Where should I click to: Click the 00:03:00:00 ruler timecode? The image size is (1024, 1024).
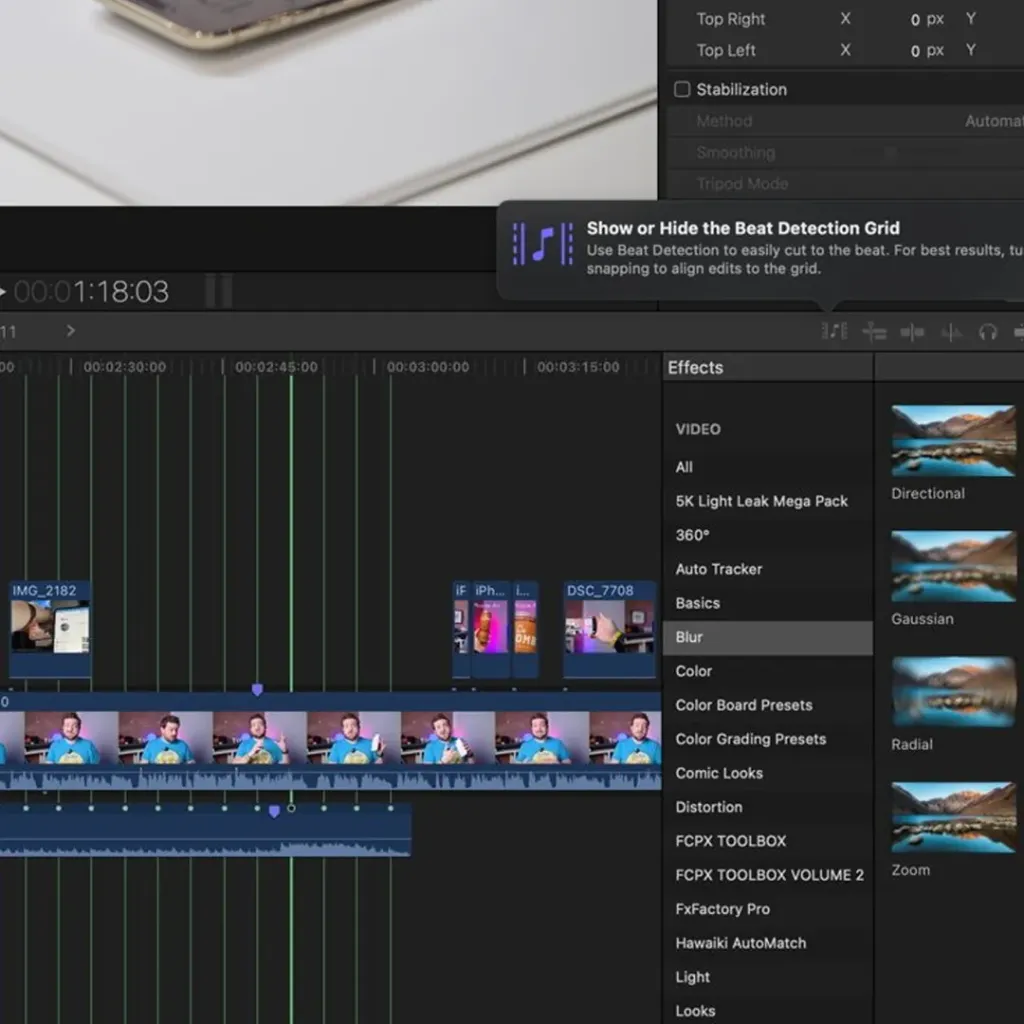[x=428, y=367]
